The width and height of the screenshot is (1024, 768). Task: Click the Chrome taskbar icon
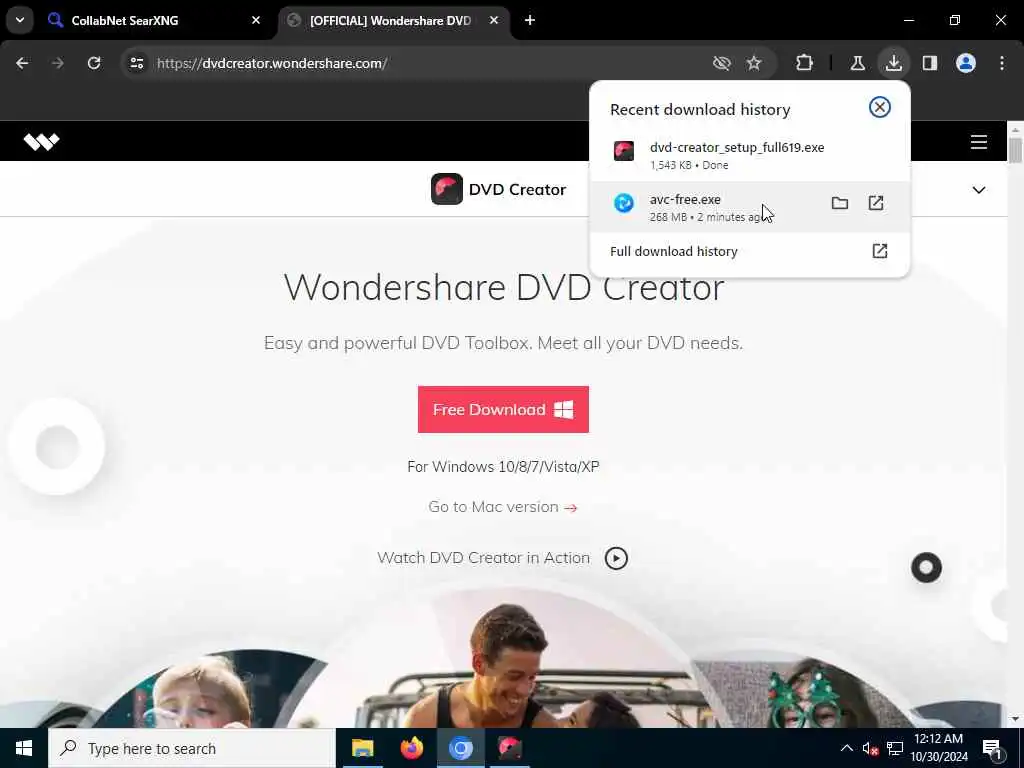(460, 748)
